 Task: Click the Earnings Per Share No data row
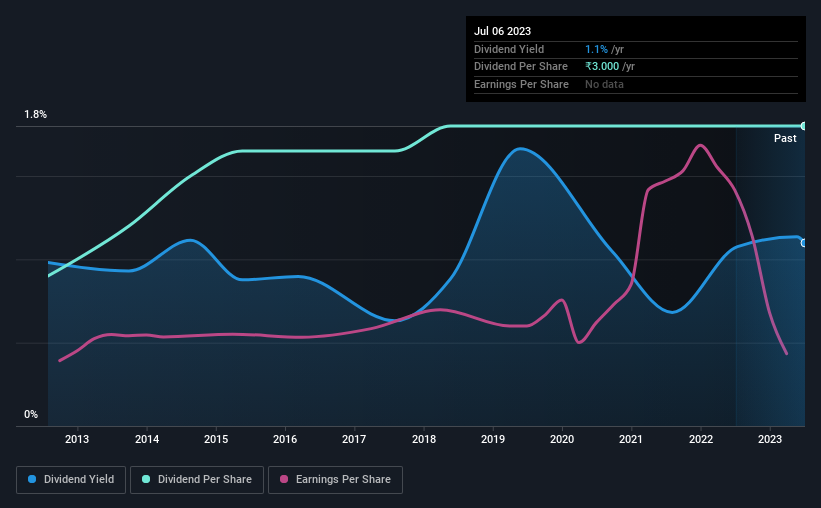(636, 84)
